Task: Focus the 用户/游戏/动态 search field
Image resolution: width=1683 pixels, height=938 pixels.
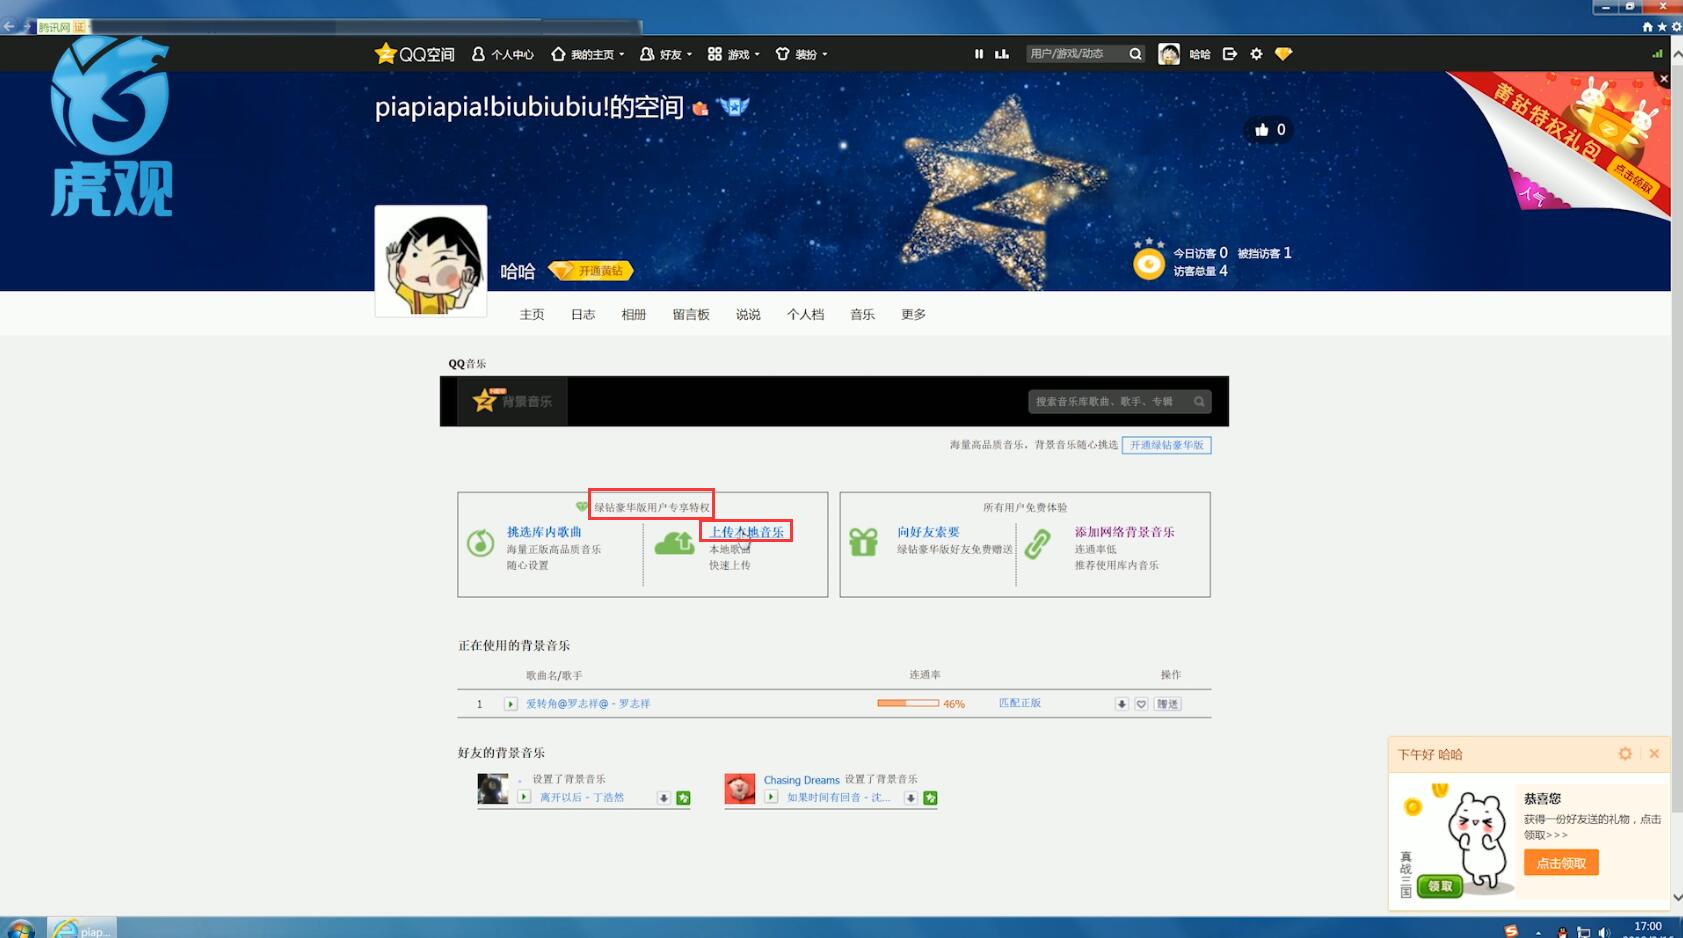Action: (x=1076, y=54)
